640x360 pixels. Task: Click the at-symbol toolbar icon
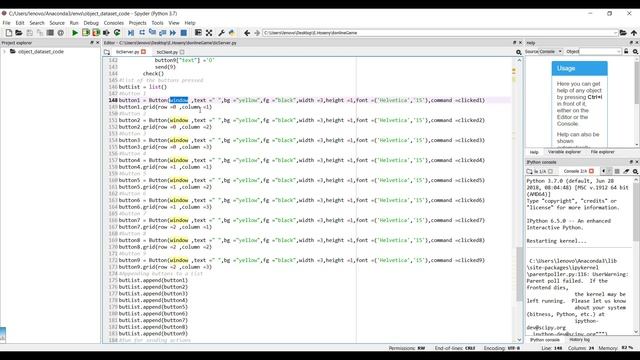coord(60,33)
